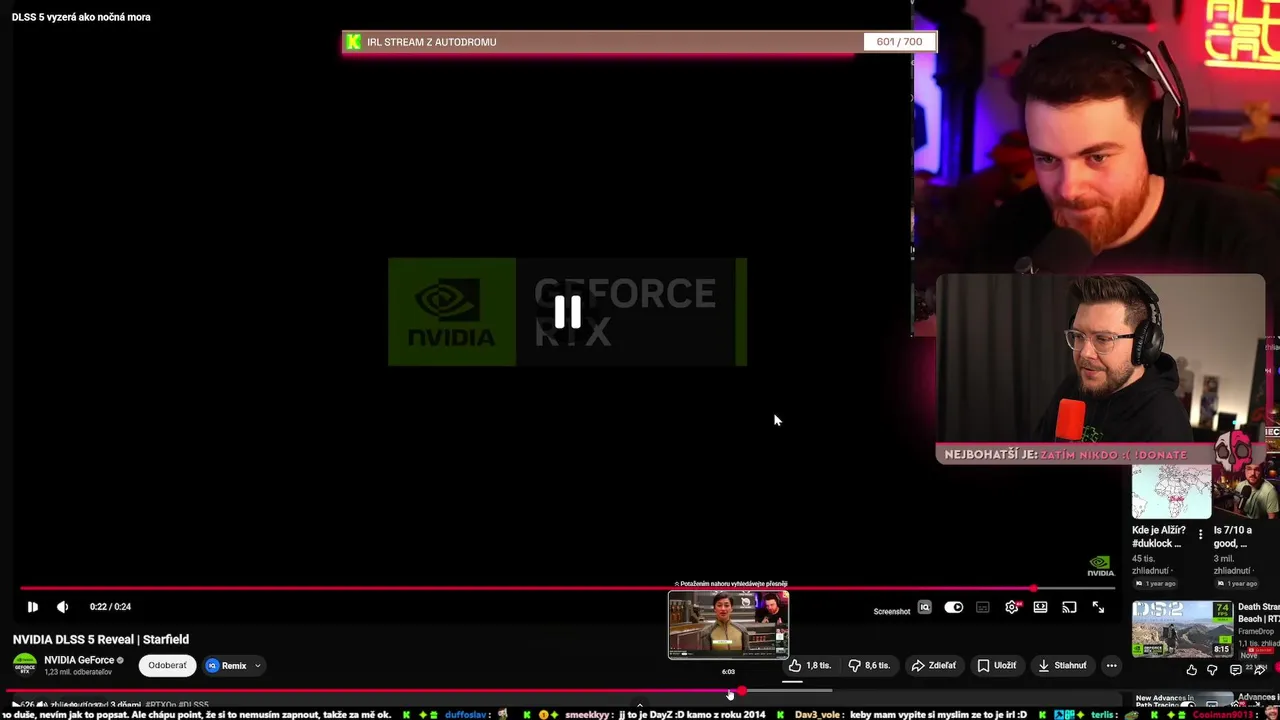The height and width of the screenshot is (720, 1280).
Task: Click the green K icon on the goal bar
Action: pyautogui.click(x=353, y=42)
